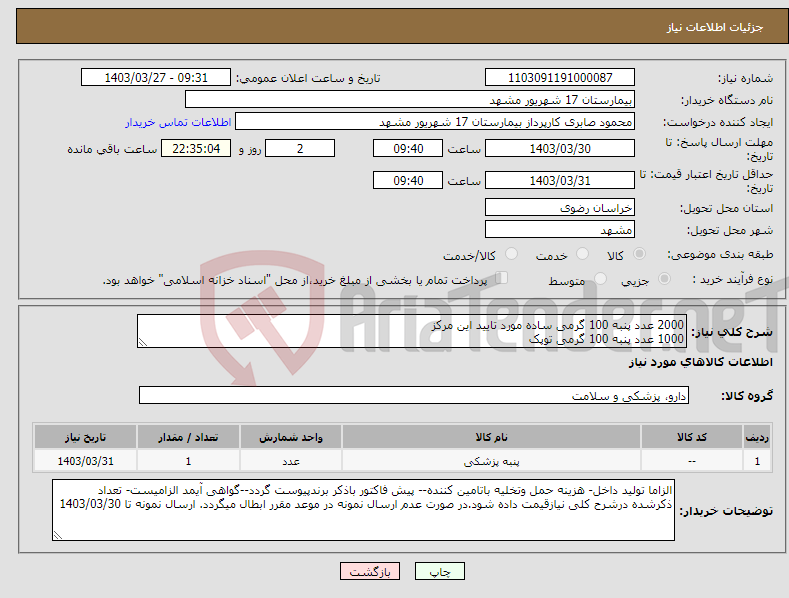This screenshot has width=789, height=598.
Task: Click the استان محل تحویل label
Action: coord(727,208)
